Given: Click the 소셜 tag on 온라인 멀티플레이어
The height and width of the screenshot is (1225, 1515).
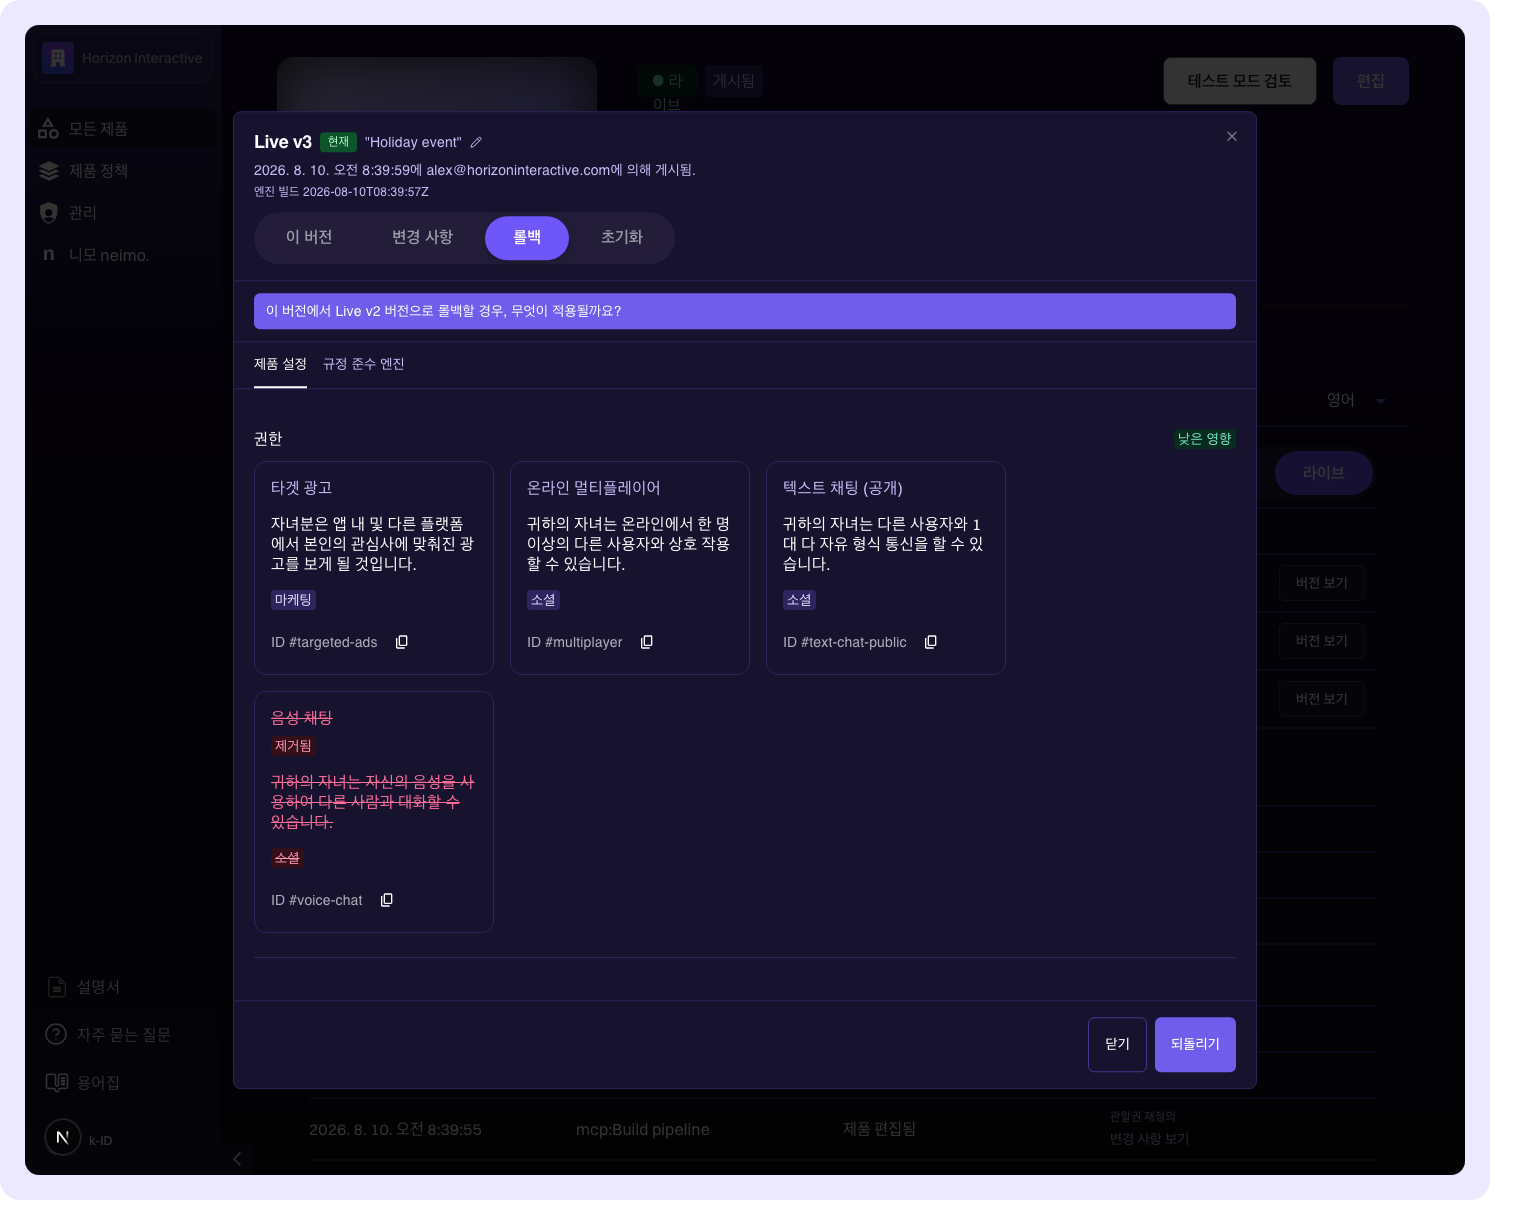Looking at the screenshot, I should point(543,600).
